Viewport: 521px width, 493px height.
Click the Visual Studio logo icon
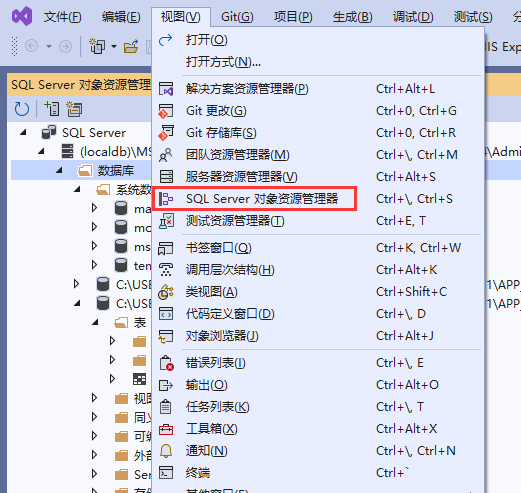coord(22,16)
